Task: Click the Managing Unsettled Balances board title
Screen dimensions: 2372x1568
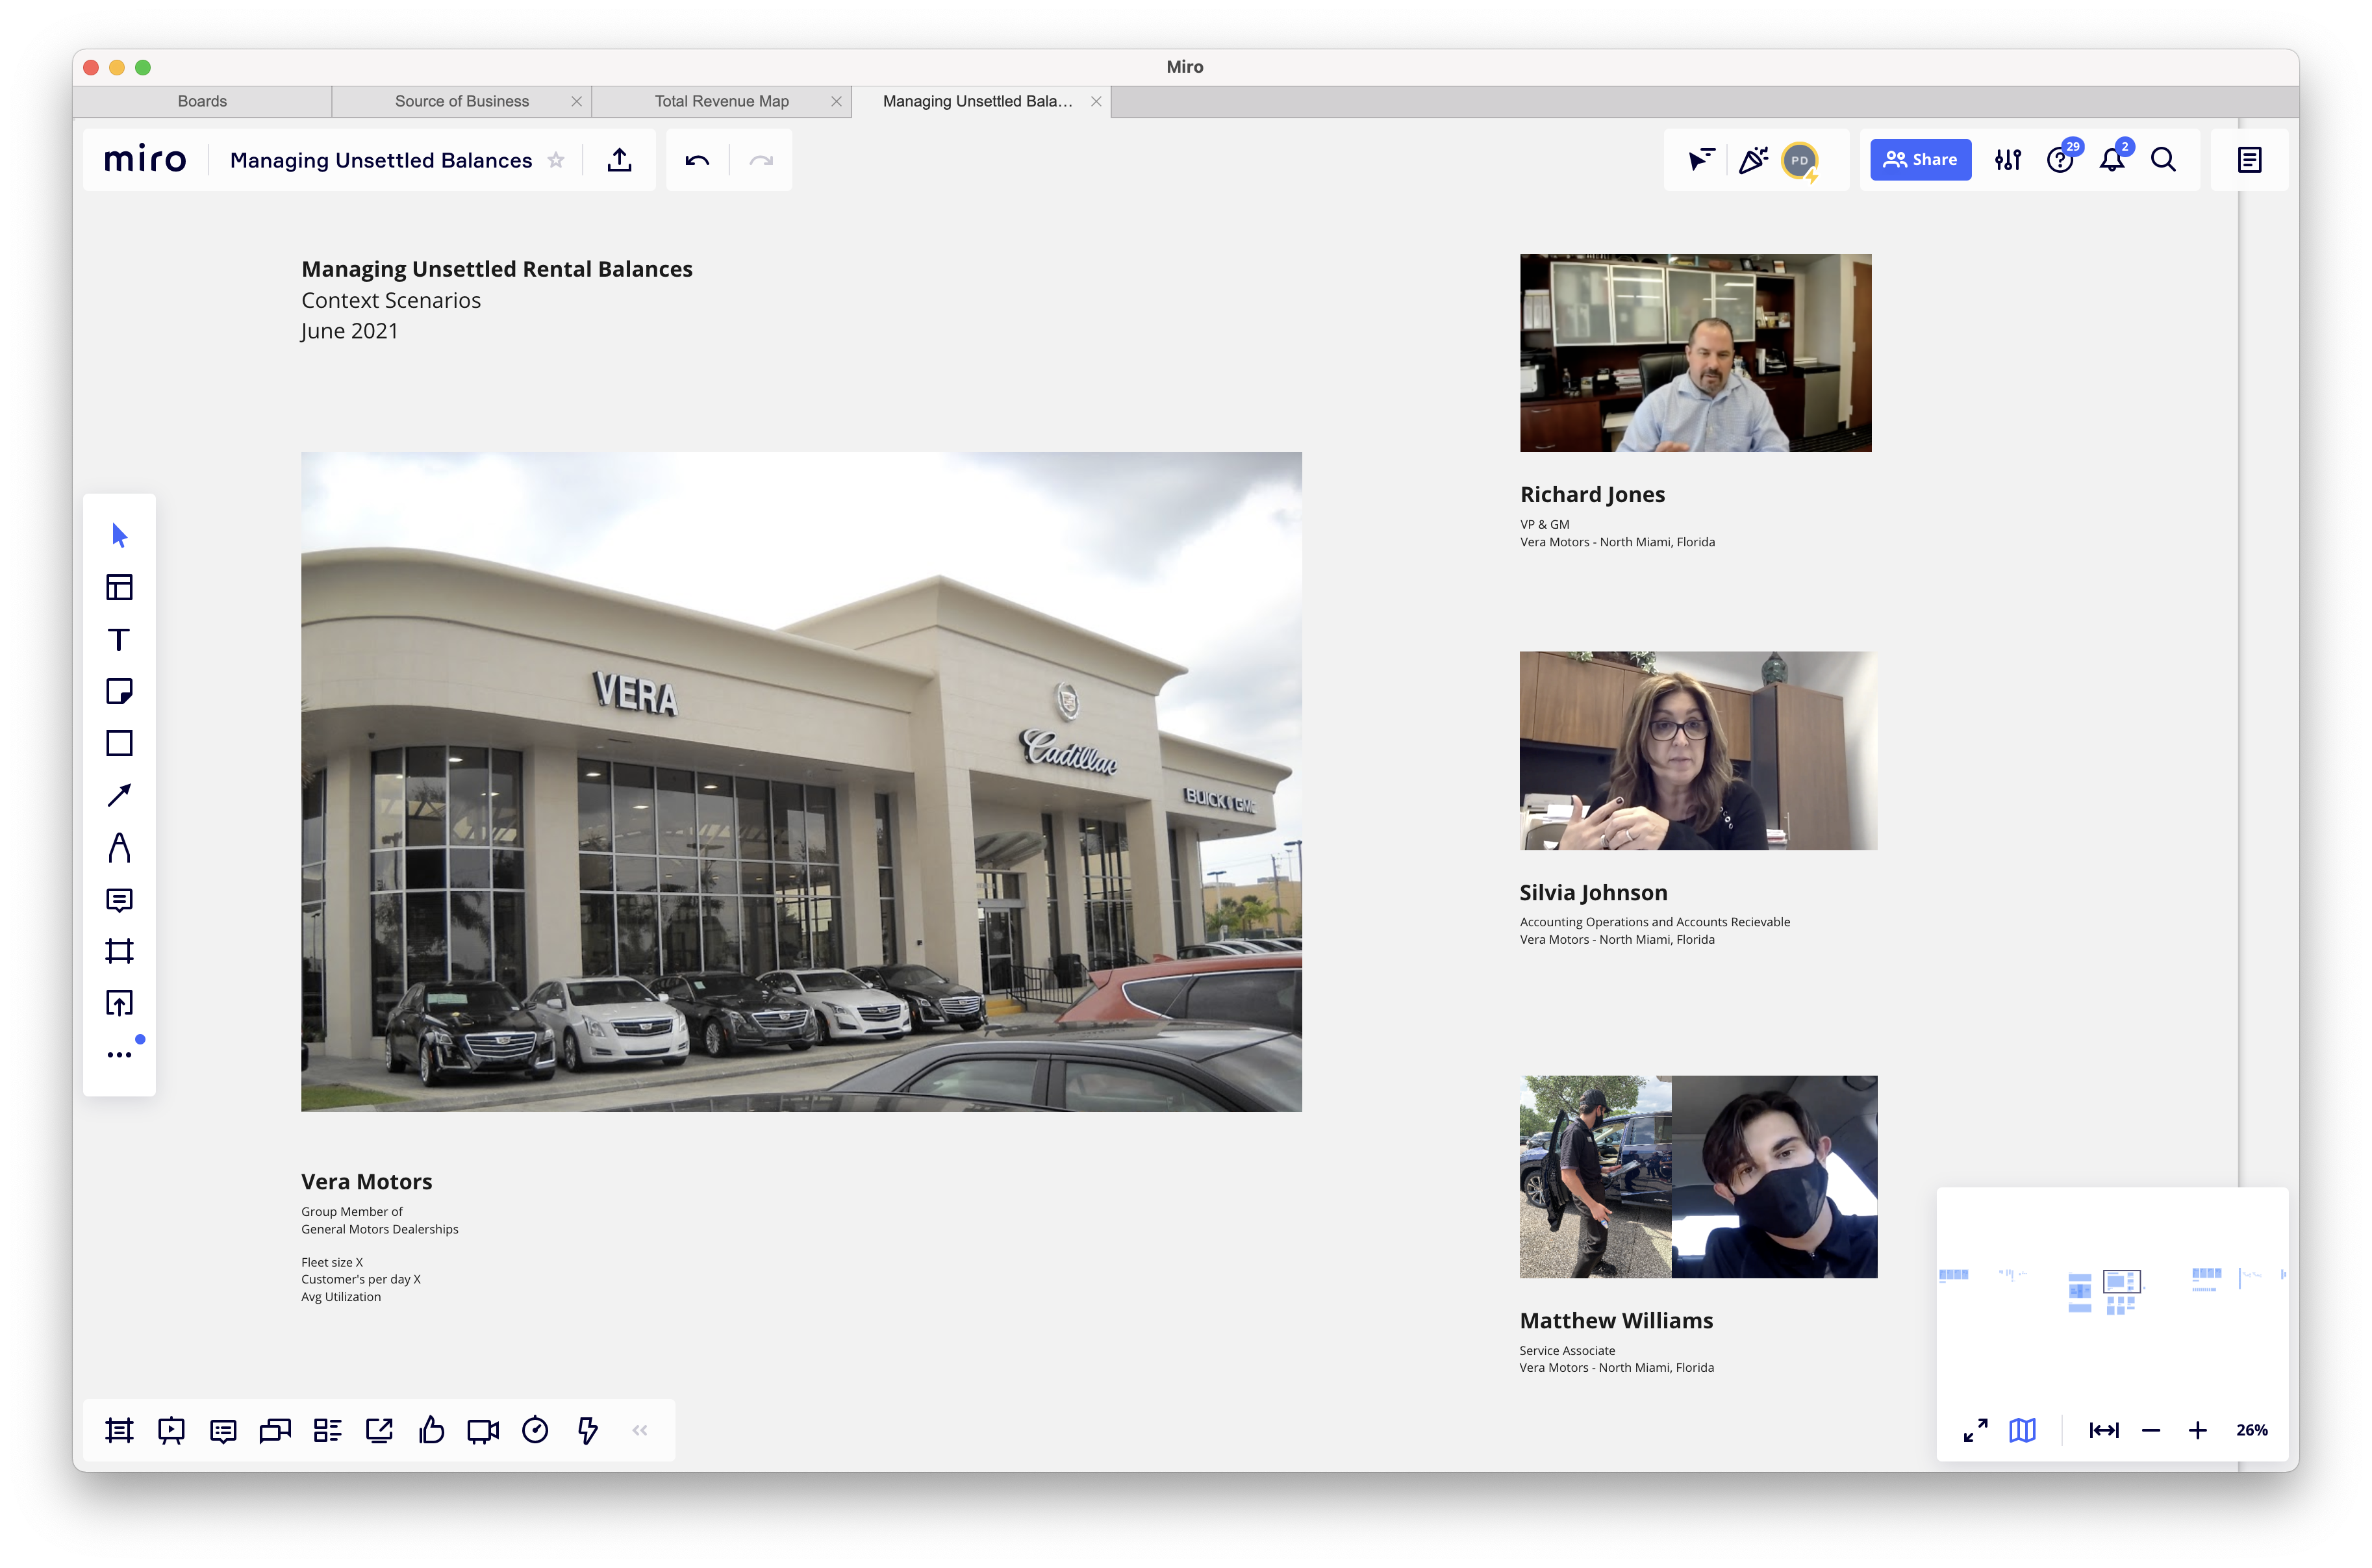Action: (381, 160)
